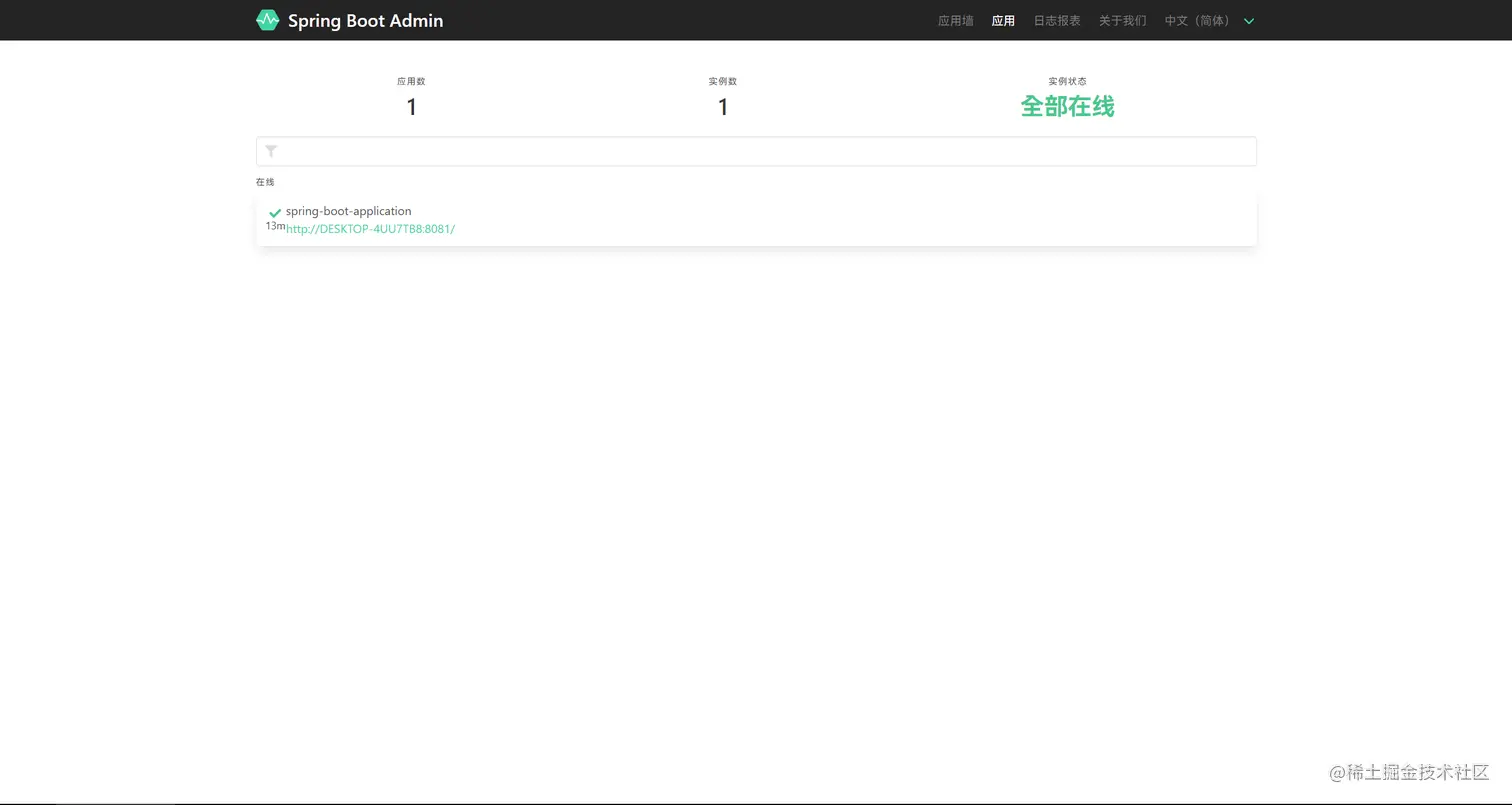Open the http://DESKTOP-4UU7TB8:8081/ link

(370, 229)
